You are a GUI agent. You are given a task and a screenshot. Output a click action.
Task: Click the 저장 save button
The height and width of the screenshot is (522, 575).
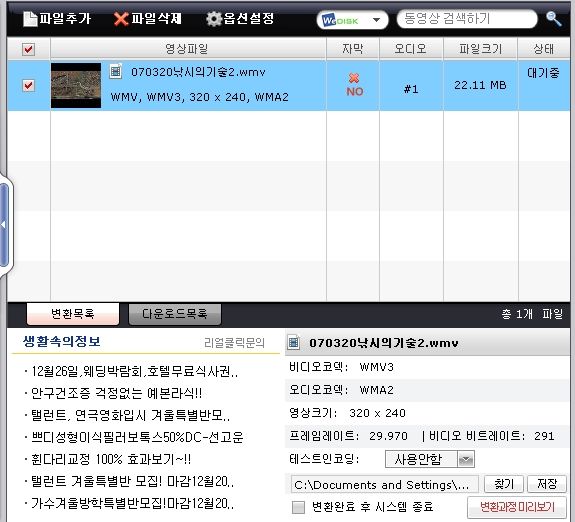point(547,484)
